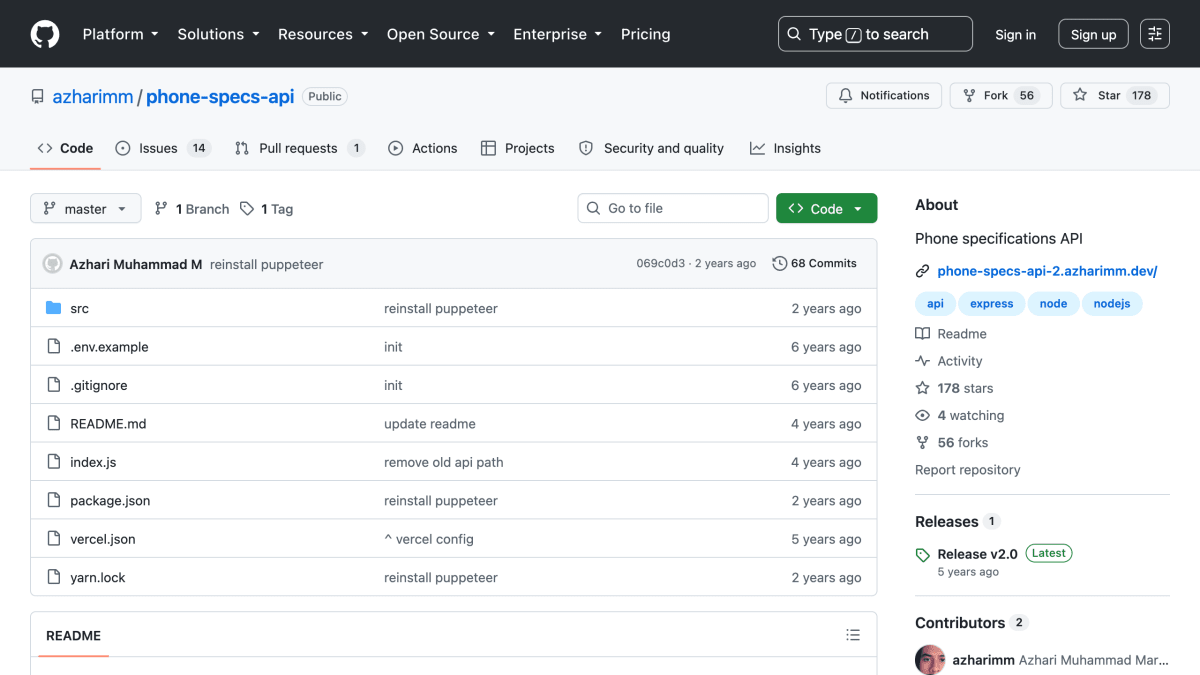Click the fork icon next to 56 forks
This screenshot has width=1200, height=675.
pos(923,442)
